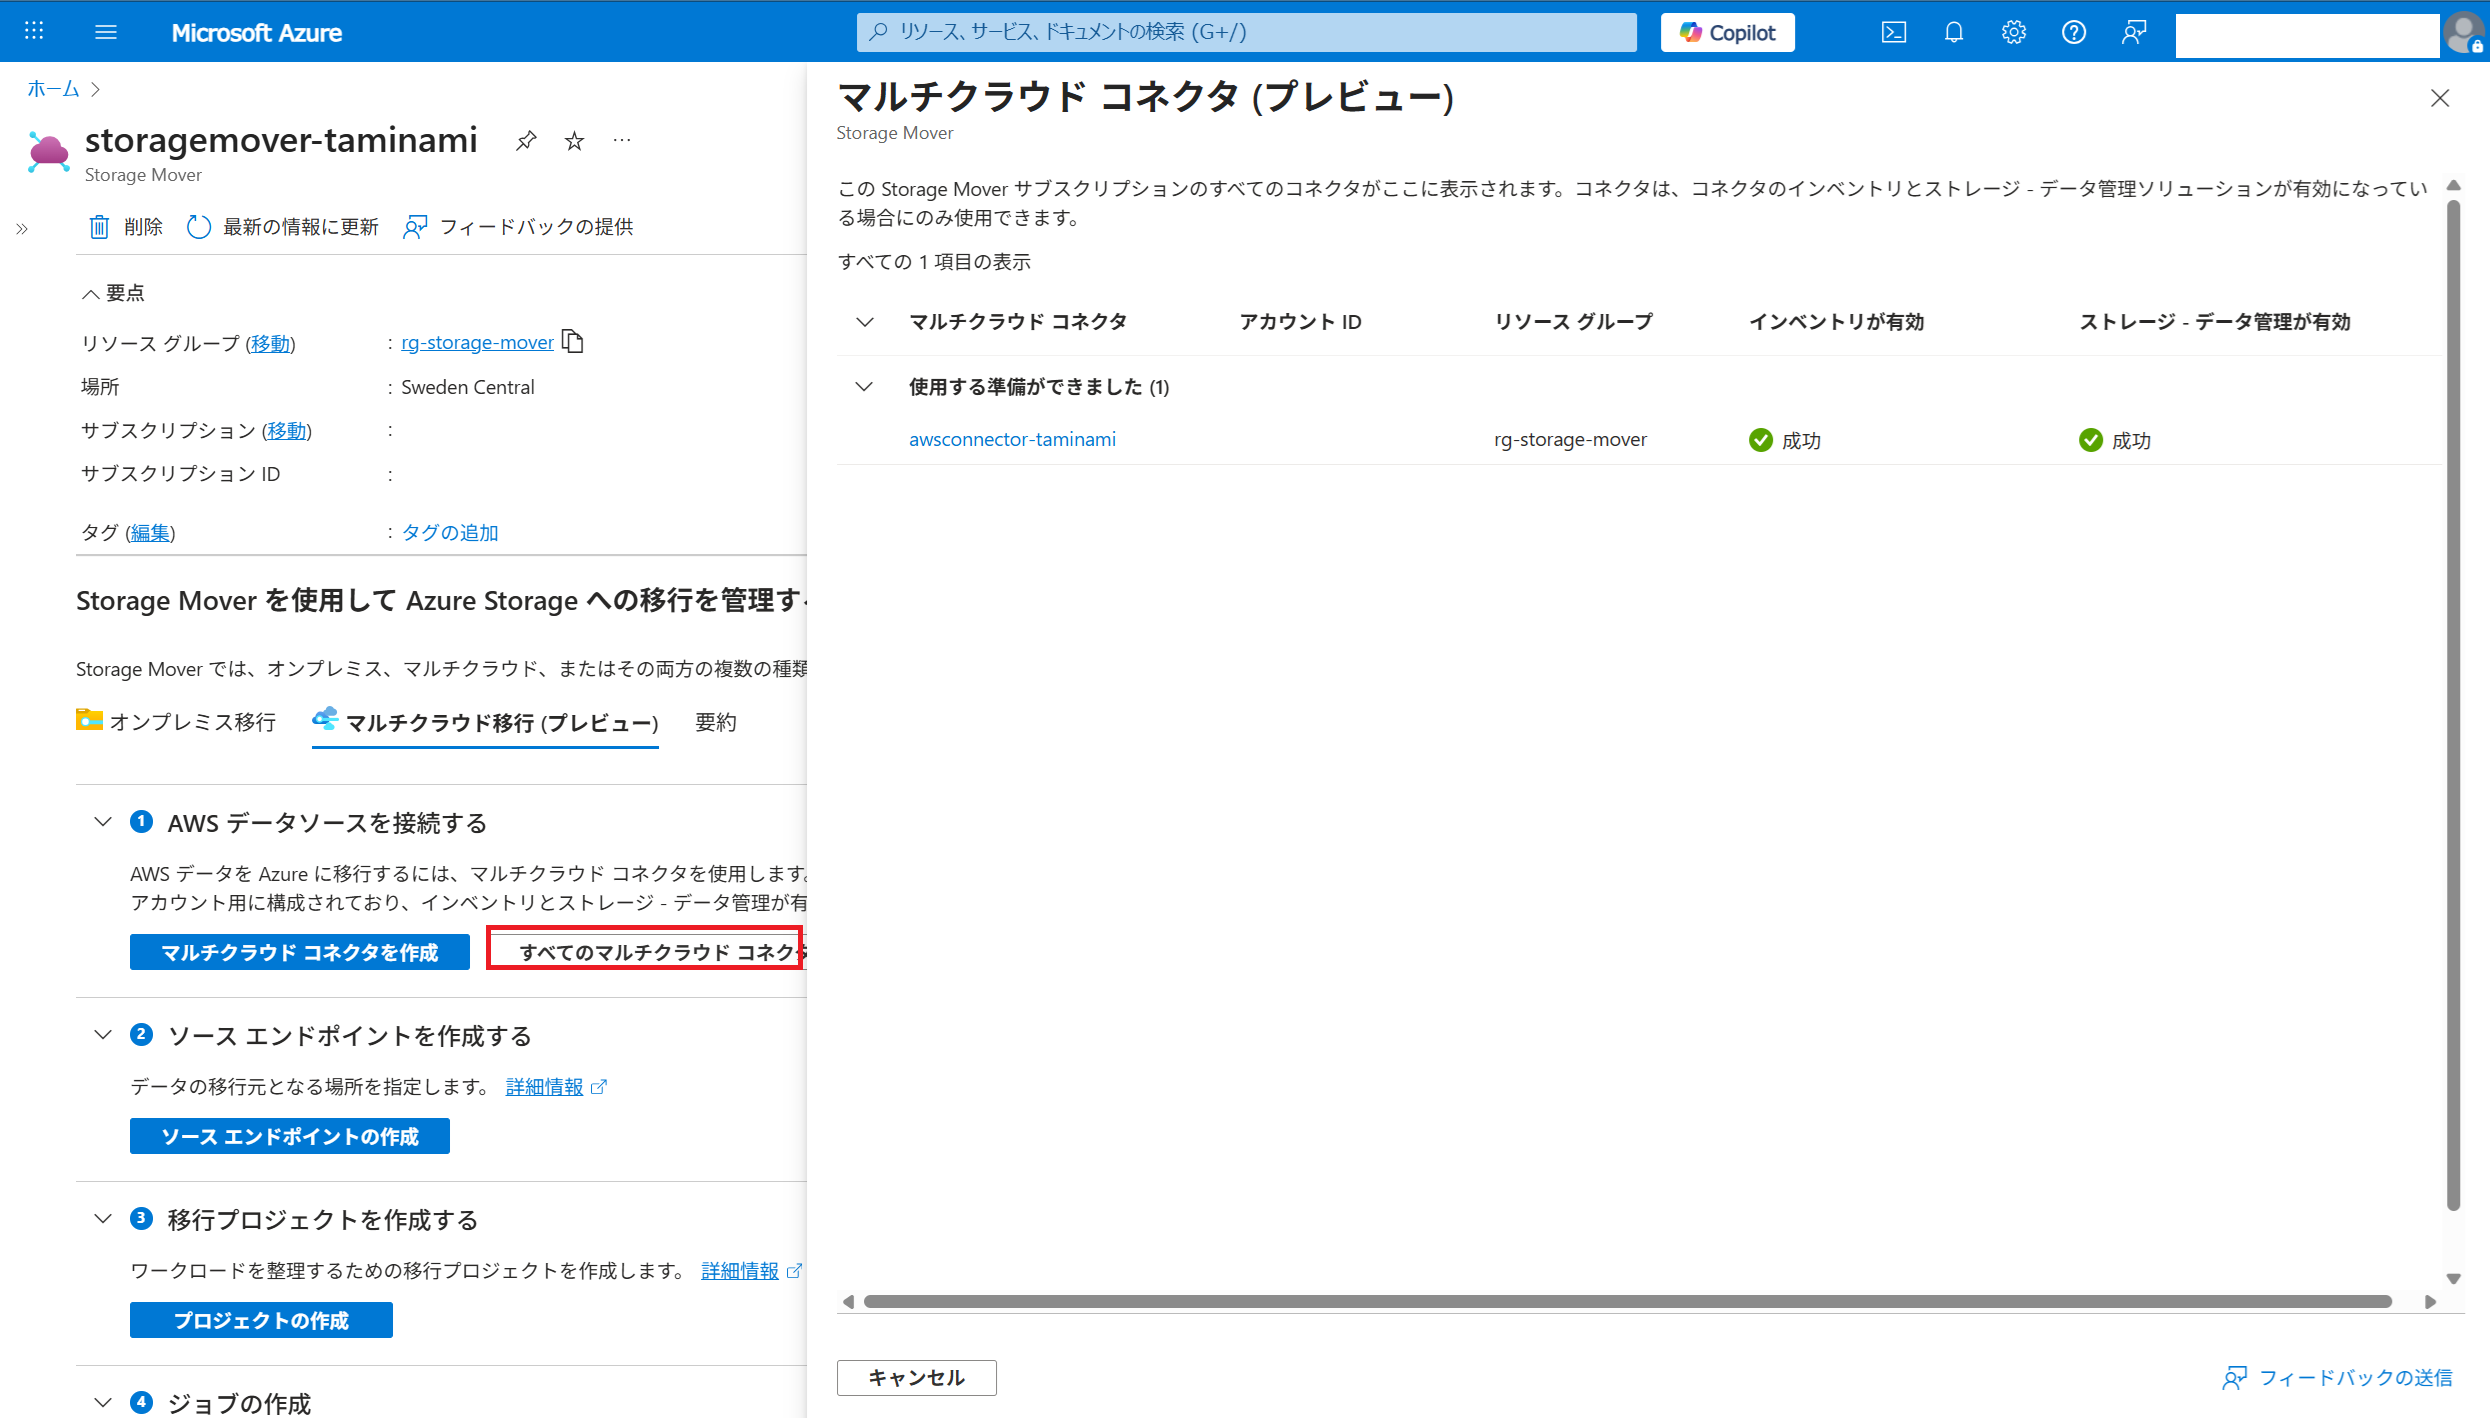The image size is (2490, 1418).
Task: Click horizontal scrollbar left arrow
Action: (849, 1302)
